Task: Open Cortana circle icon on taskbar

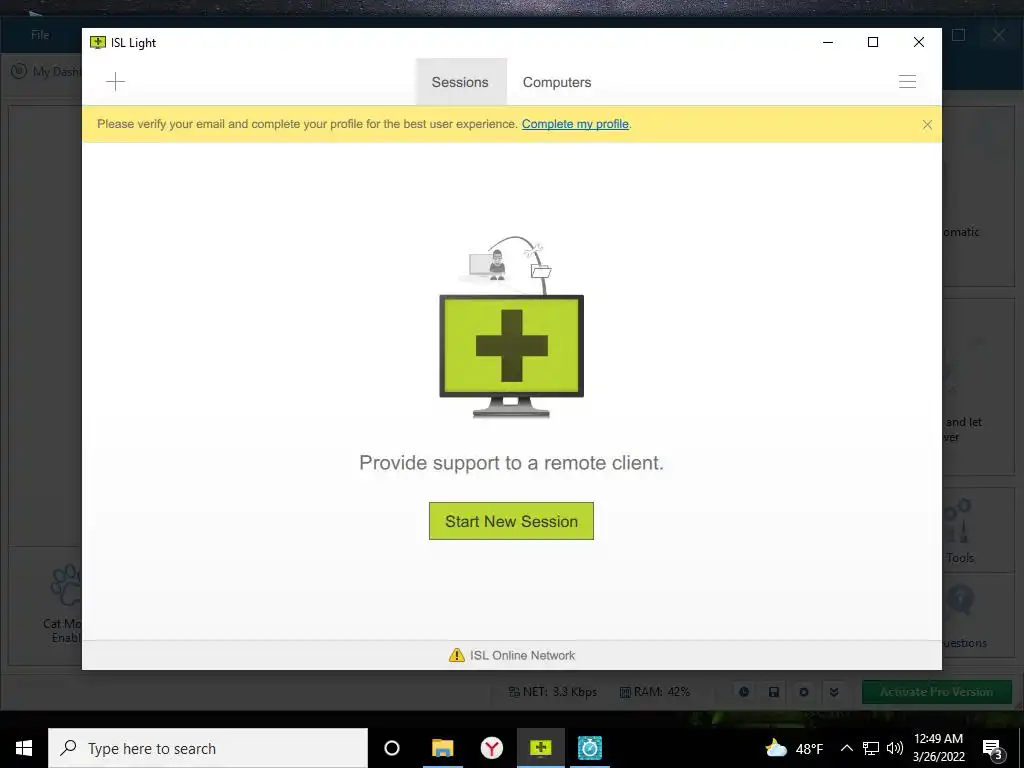Action: (392, 748)
